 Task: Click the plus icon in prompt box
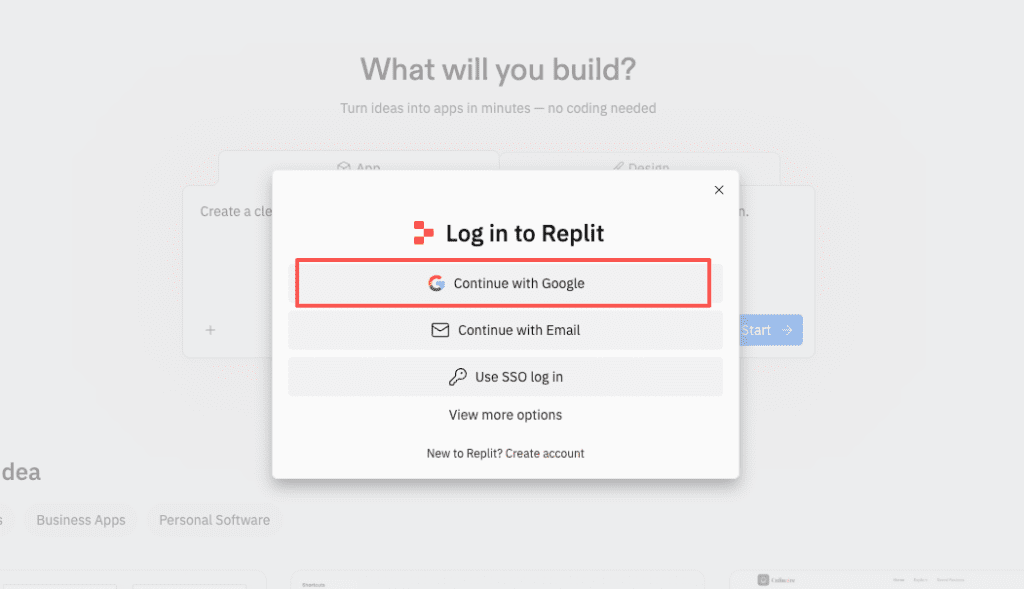(210, 330)
